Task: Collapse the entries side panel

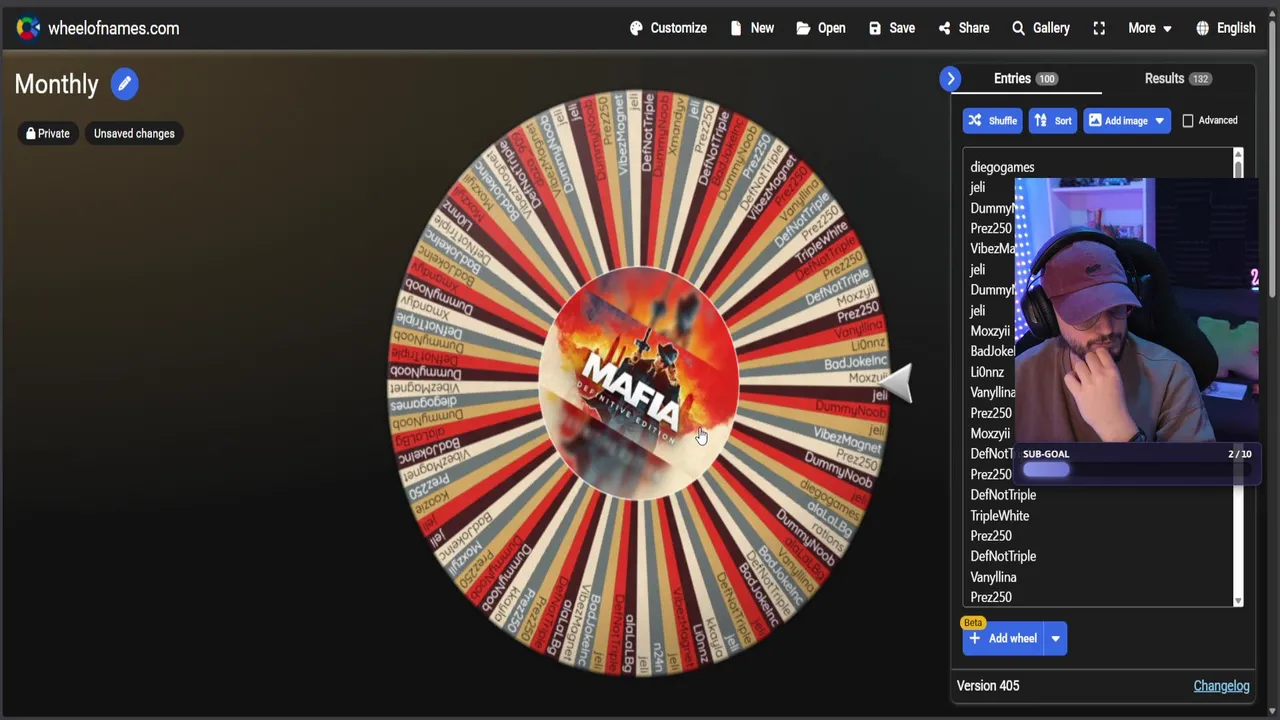Action: click(950, 78)
